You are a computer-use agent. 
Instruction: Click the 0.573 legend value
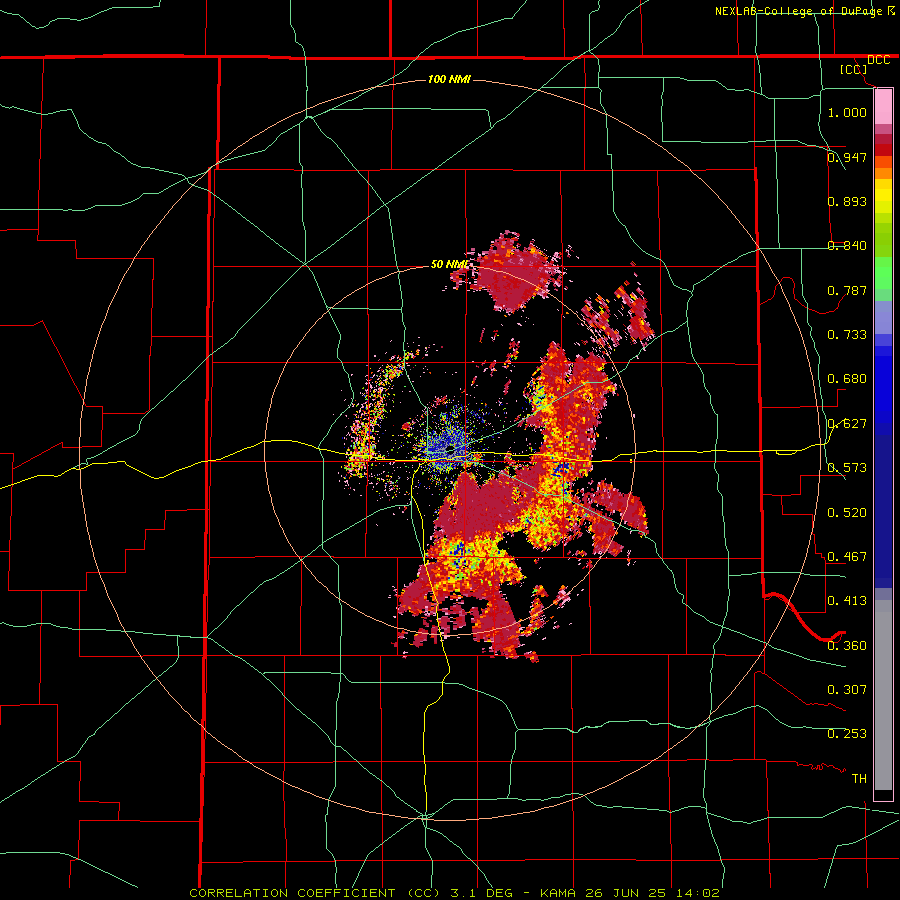(x=847, y=467)
